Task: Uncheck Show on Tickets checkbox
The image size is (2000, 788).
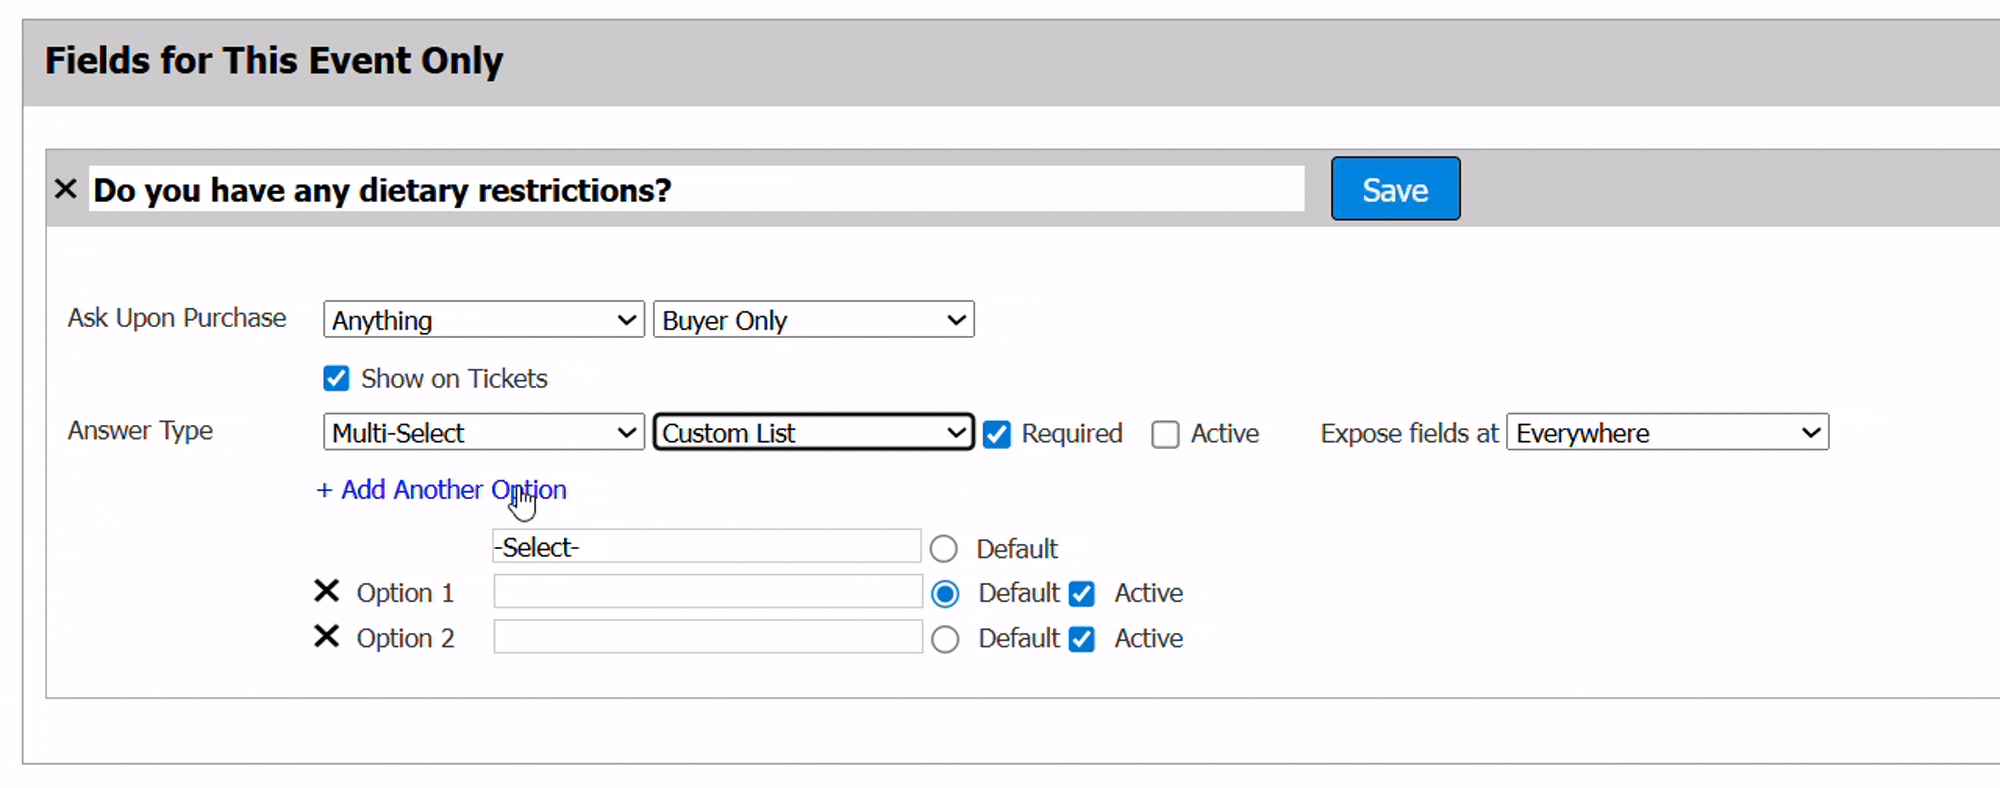Action: pyautogui.click(x=336, y=379)
